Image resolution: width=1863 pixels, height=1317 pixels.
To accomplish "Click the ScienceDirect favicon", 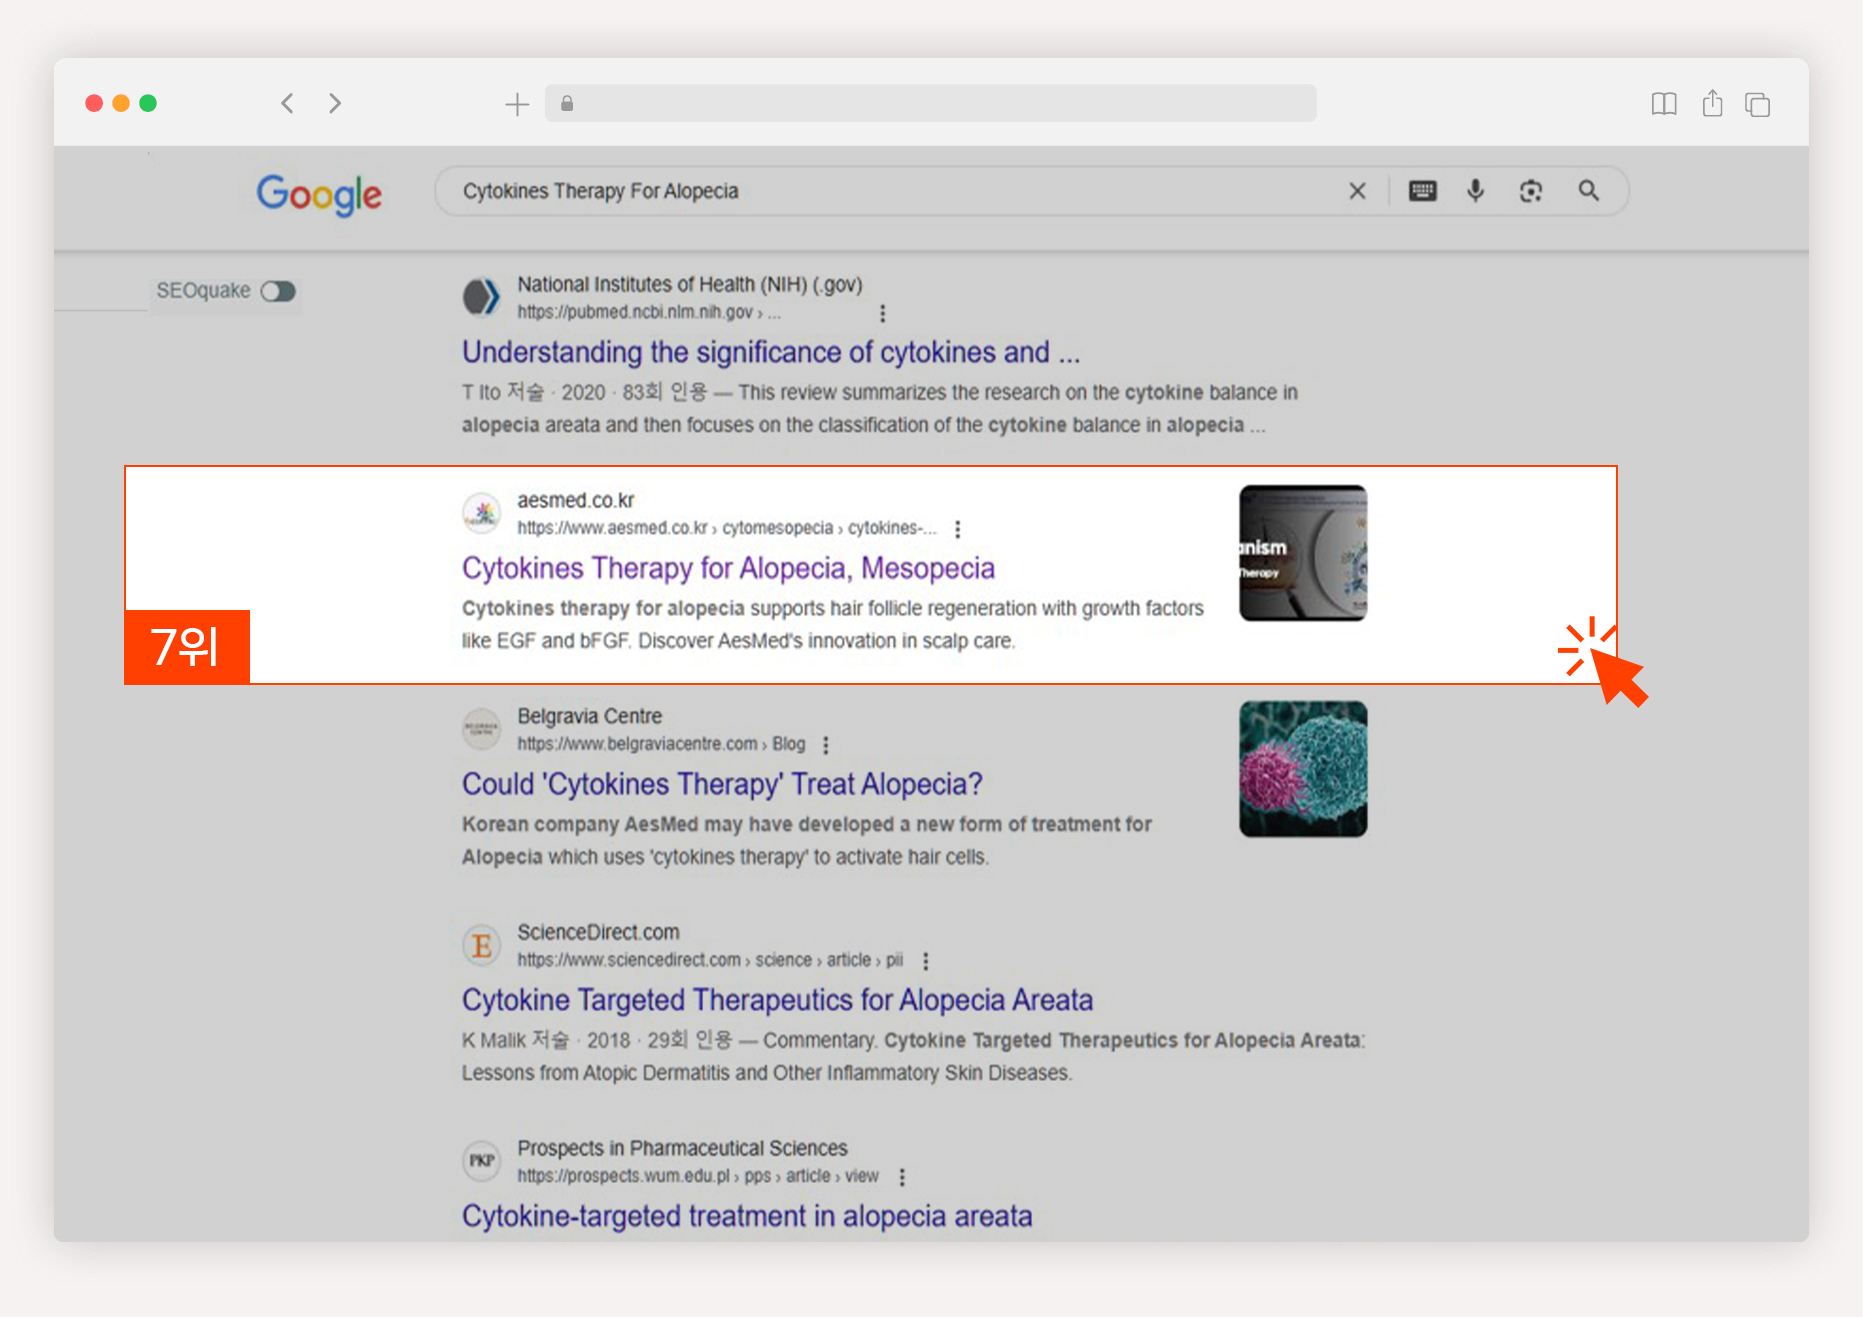I will 482,945.
